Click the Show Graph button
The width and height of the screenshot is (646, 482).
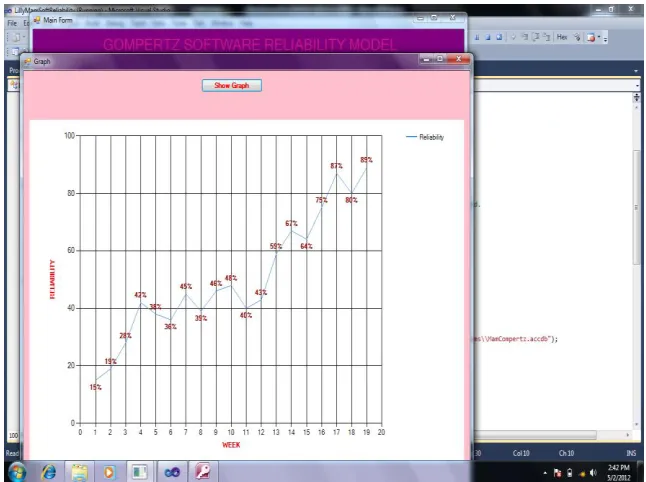pyautogui.click(x=232, y=85)
